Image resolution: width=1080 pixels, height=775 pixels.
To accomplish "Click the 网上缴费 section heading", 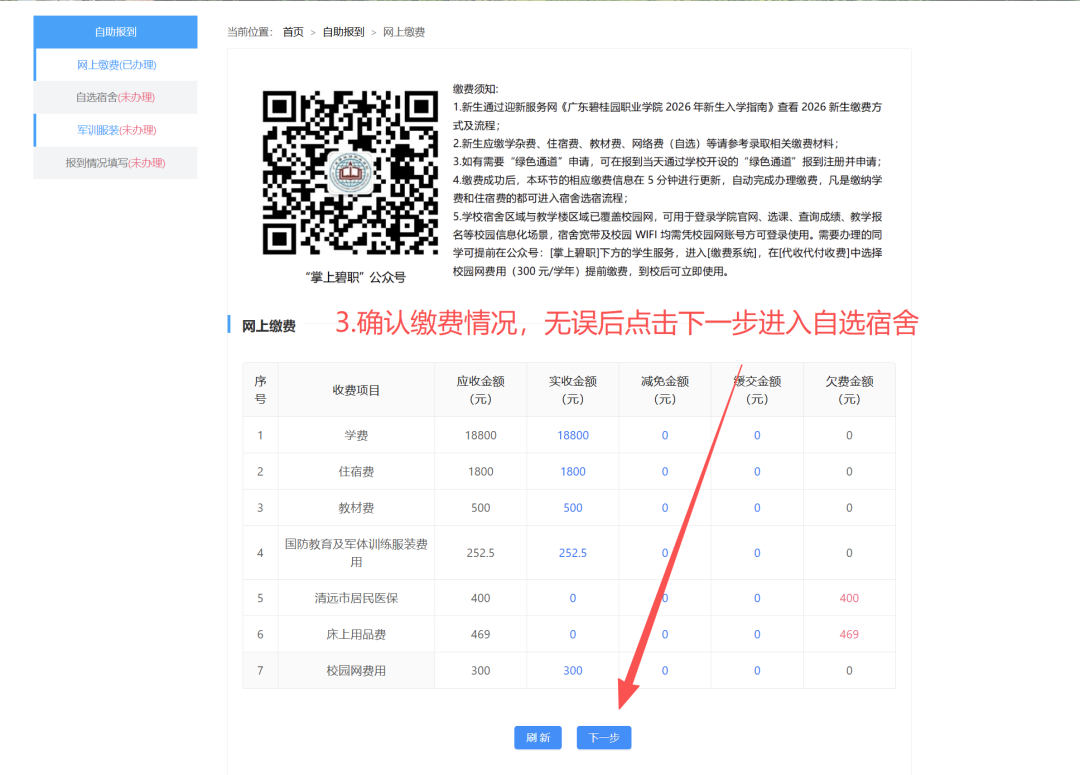I will 269,326.
